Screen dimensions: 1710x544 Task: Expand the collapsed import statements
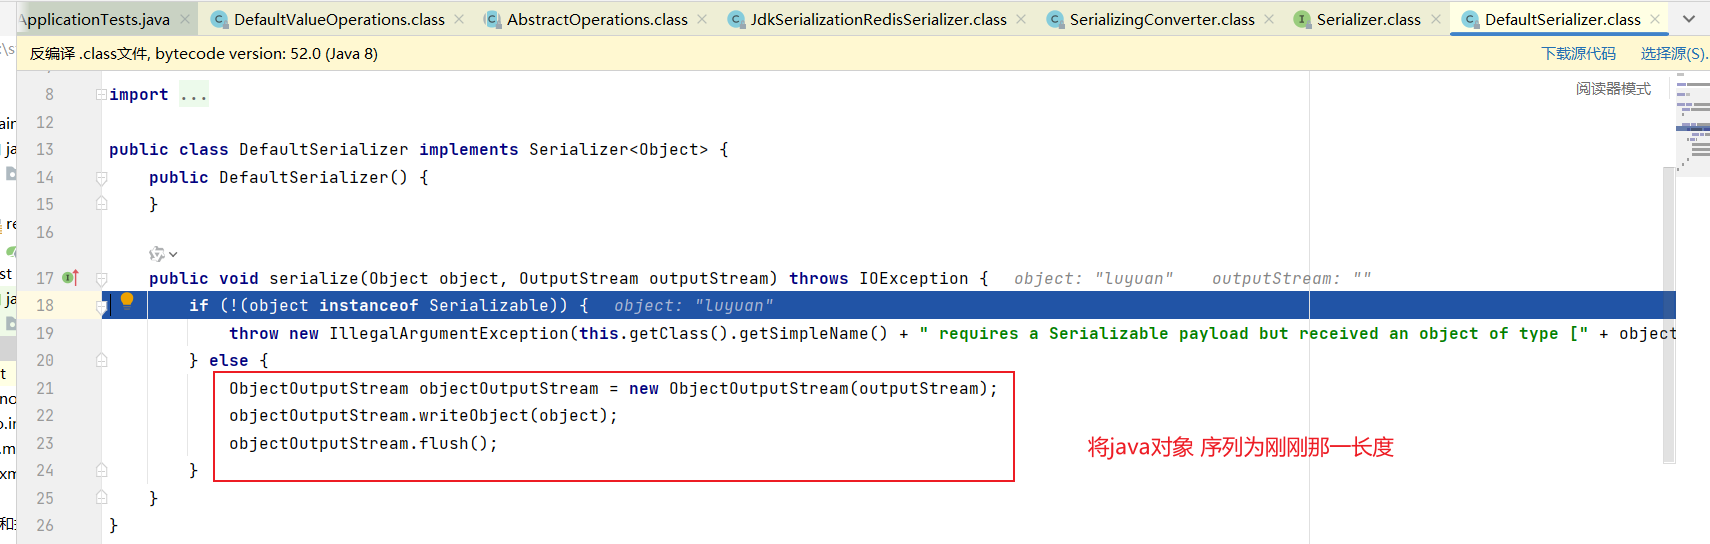point(101,94)
